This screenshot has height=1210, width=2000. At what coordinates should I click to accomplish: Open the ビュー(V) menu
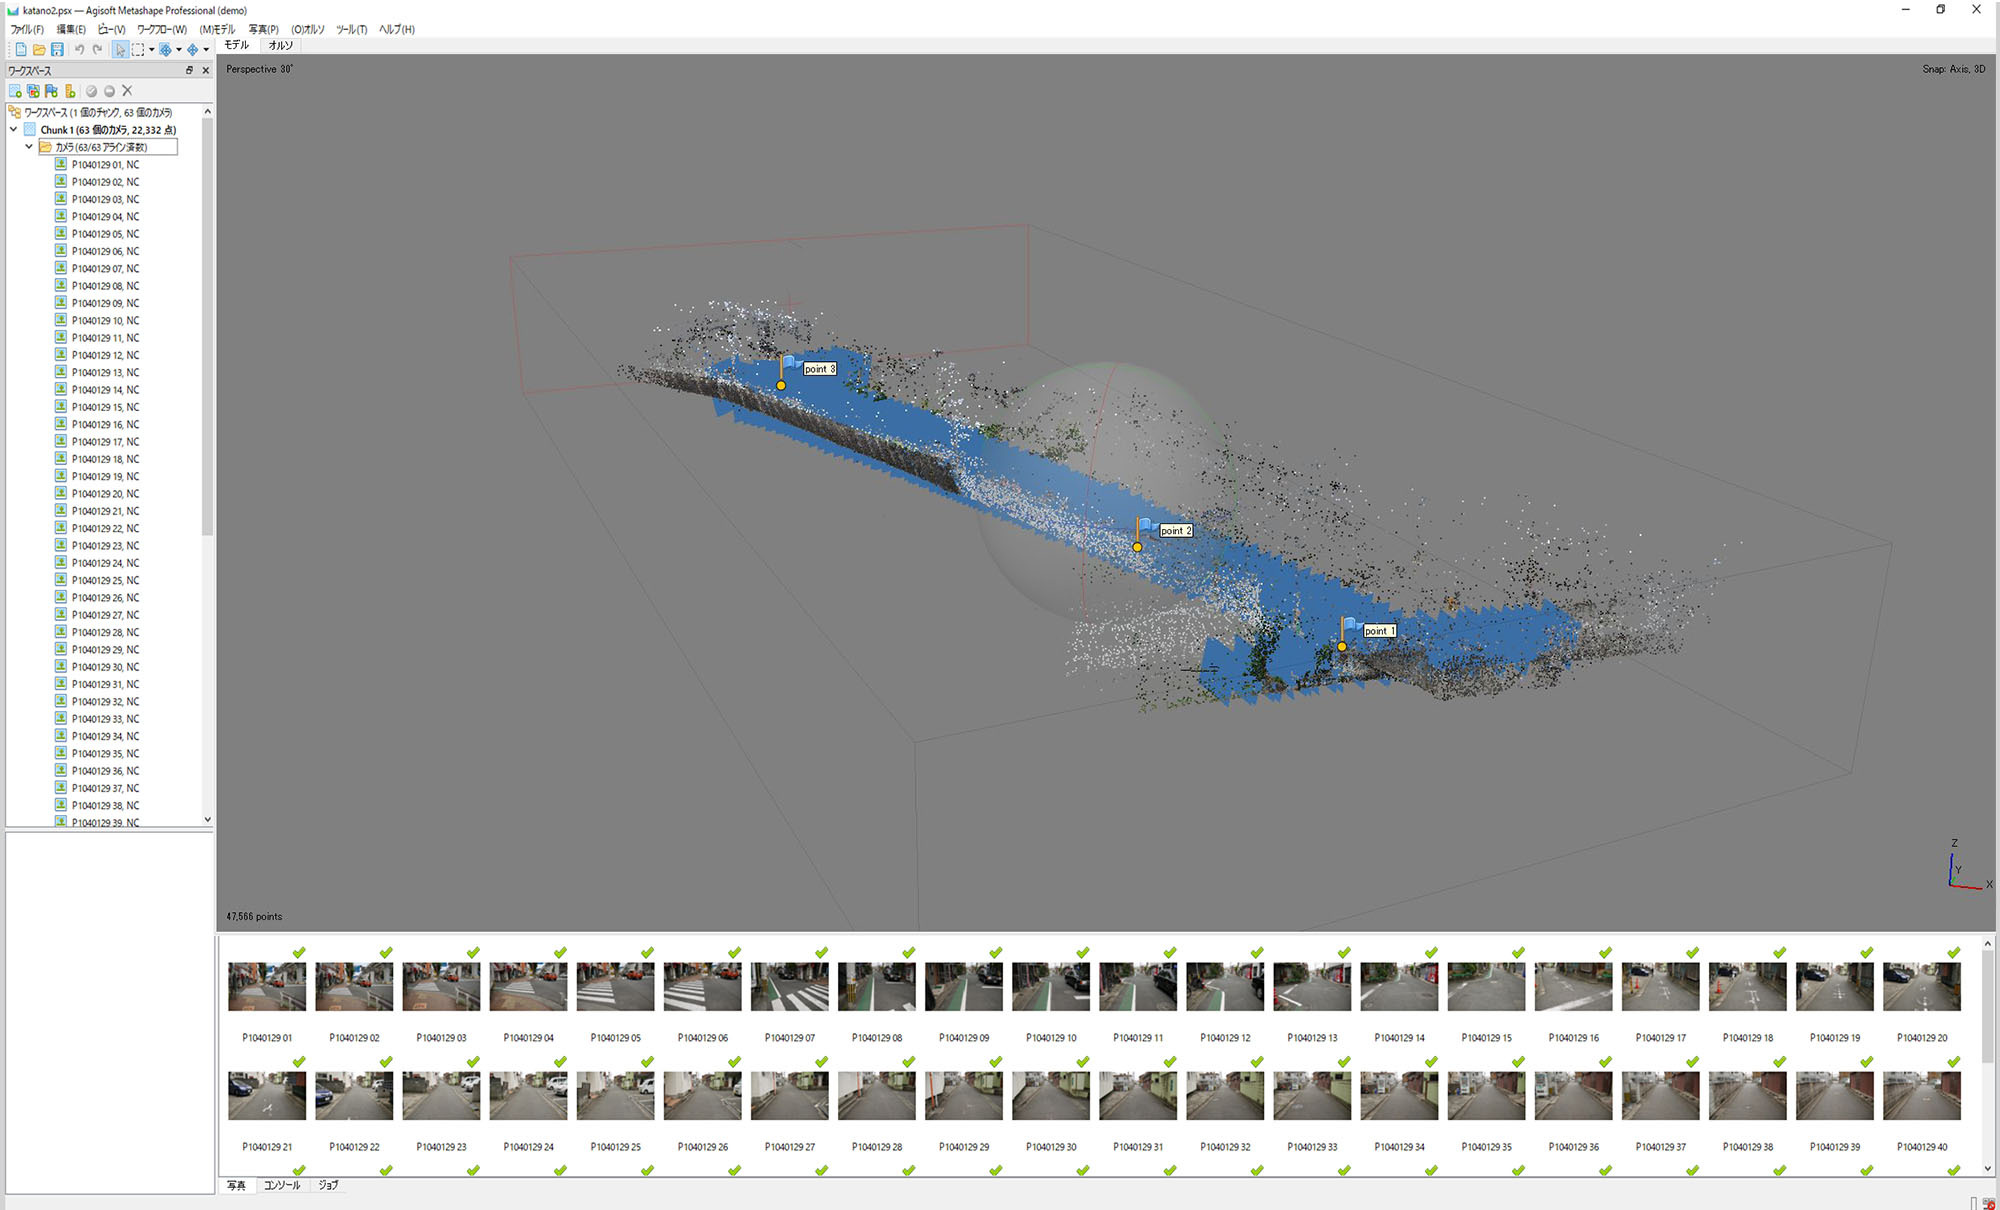pyautogui.click(x=111, y=29)
